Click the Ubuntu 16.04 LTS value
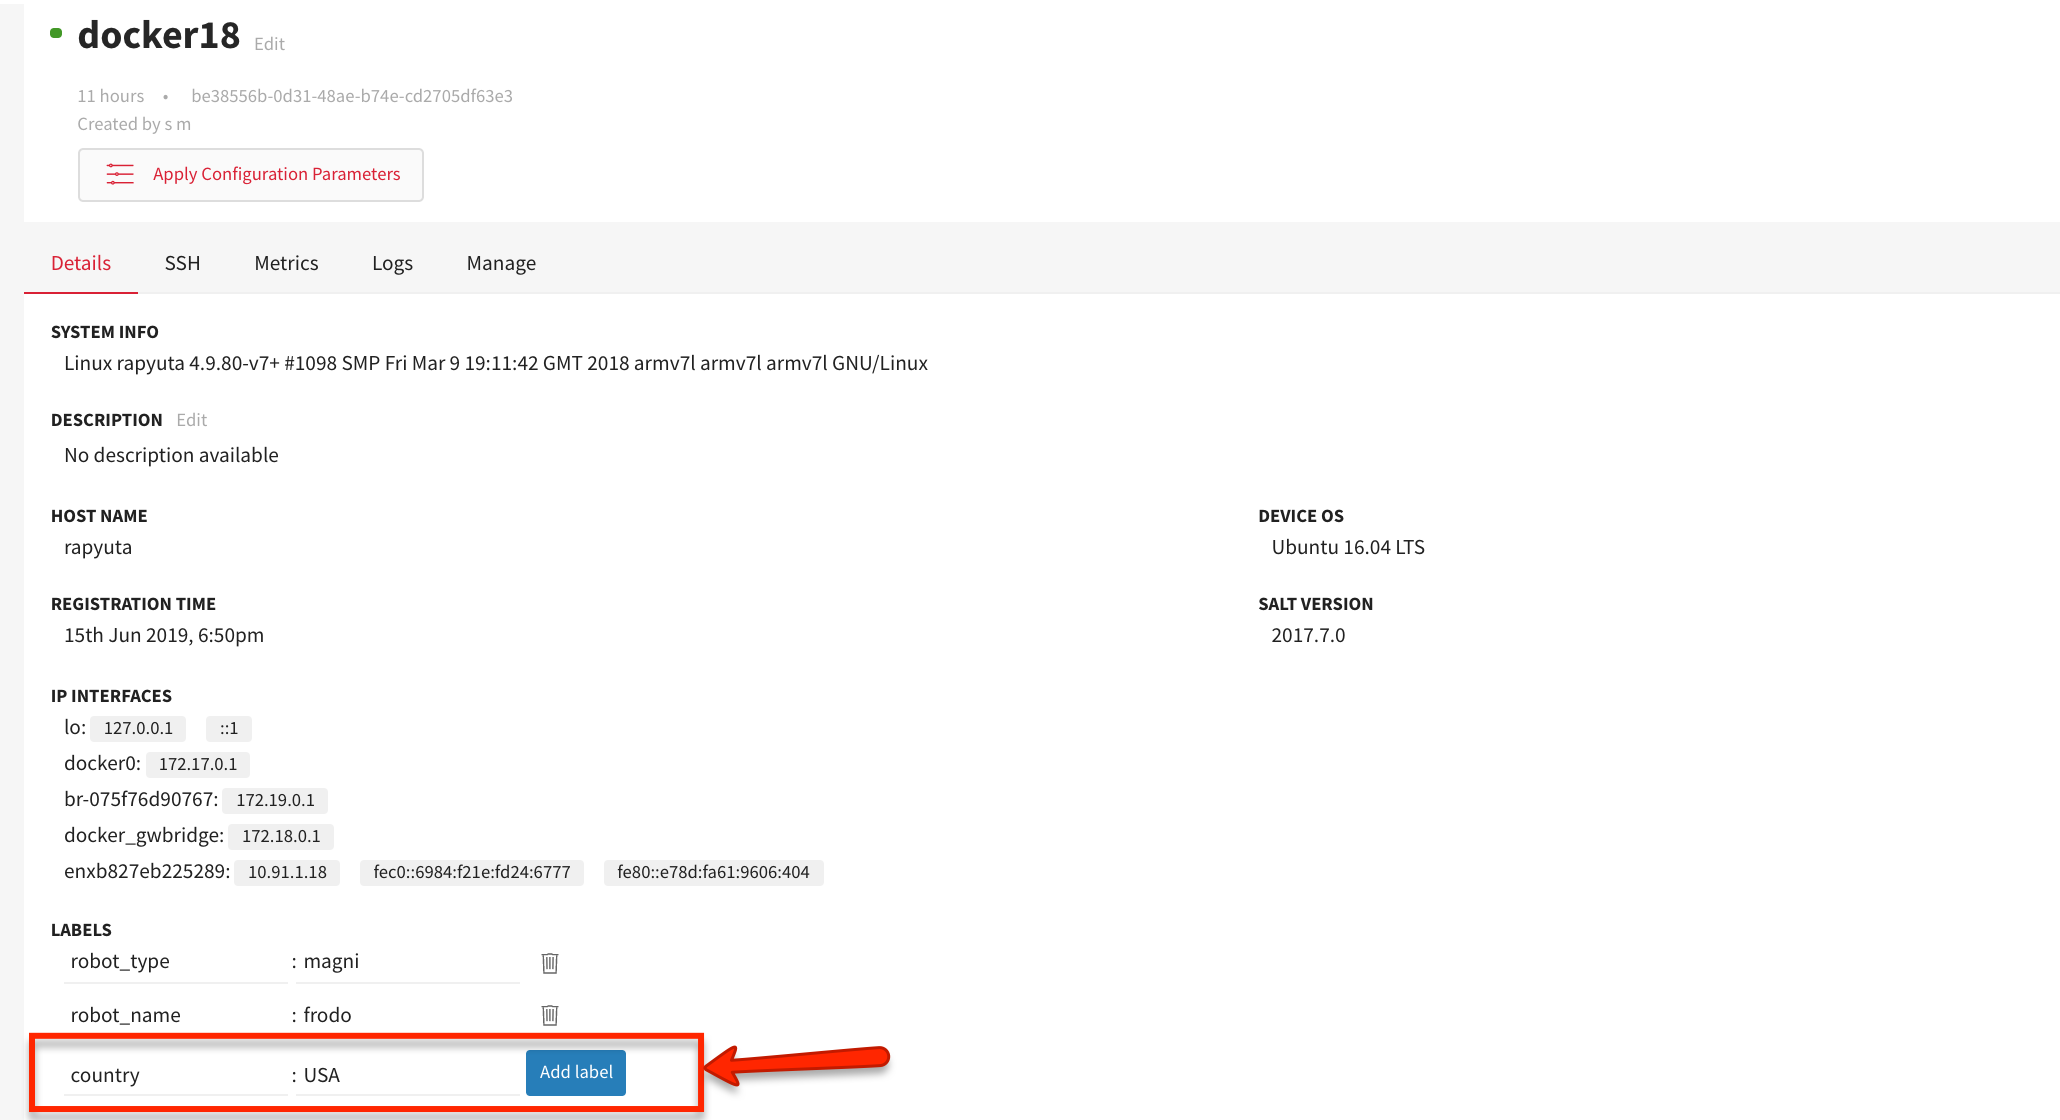 (x=1348, y=547)
